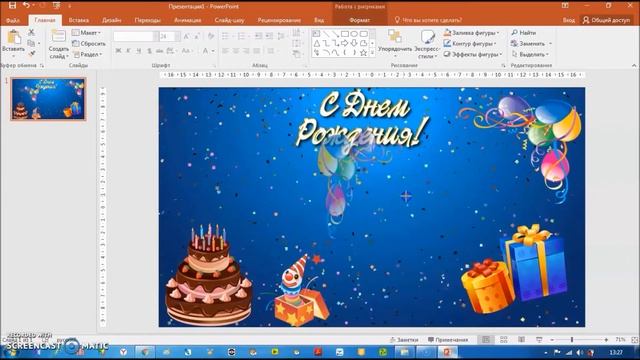Switch to normal view in status bar

(x=486, y=340)
